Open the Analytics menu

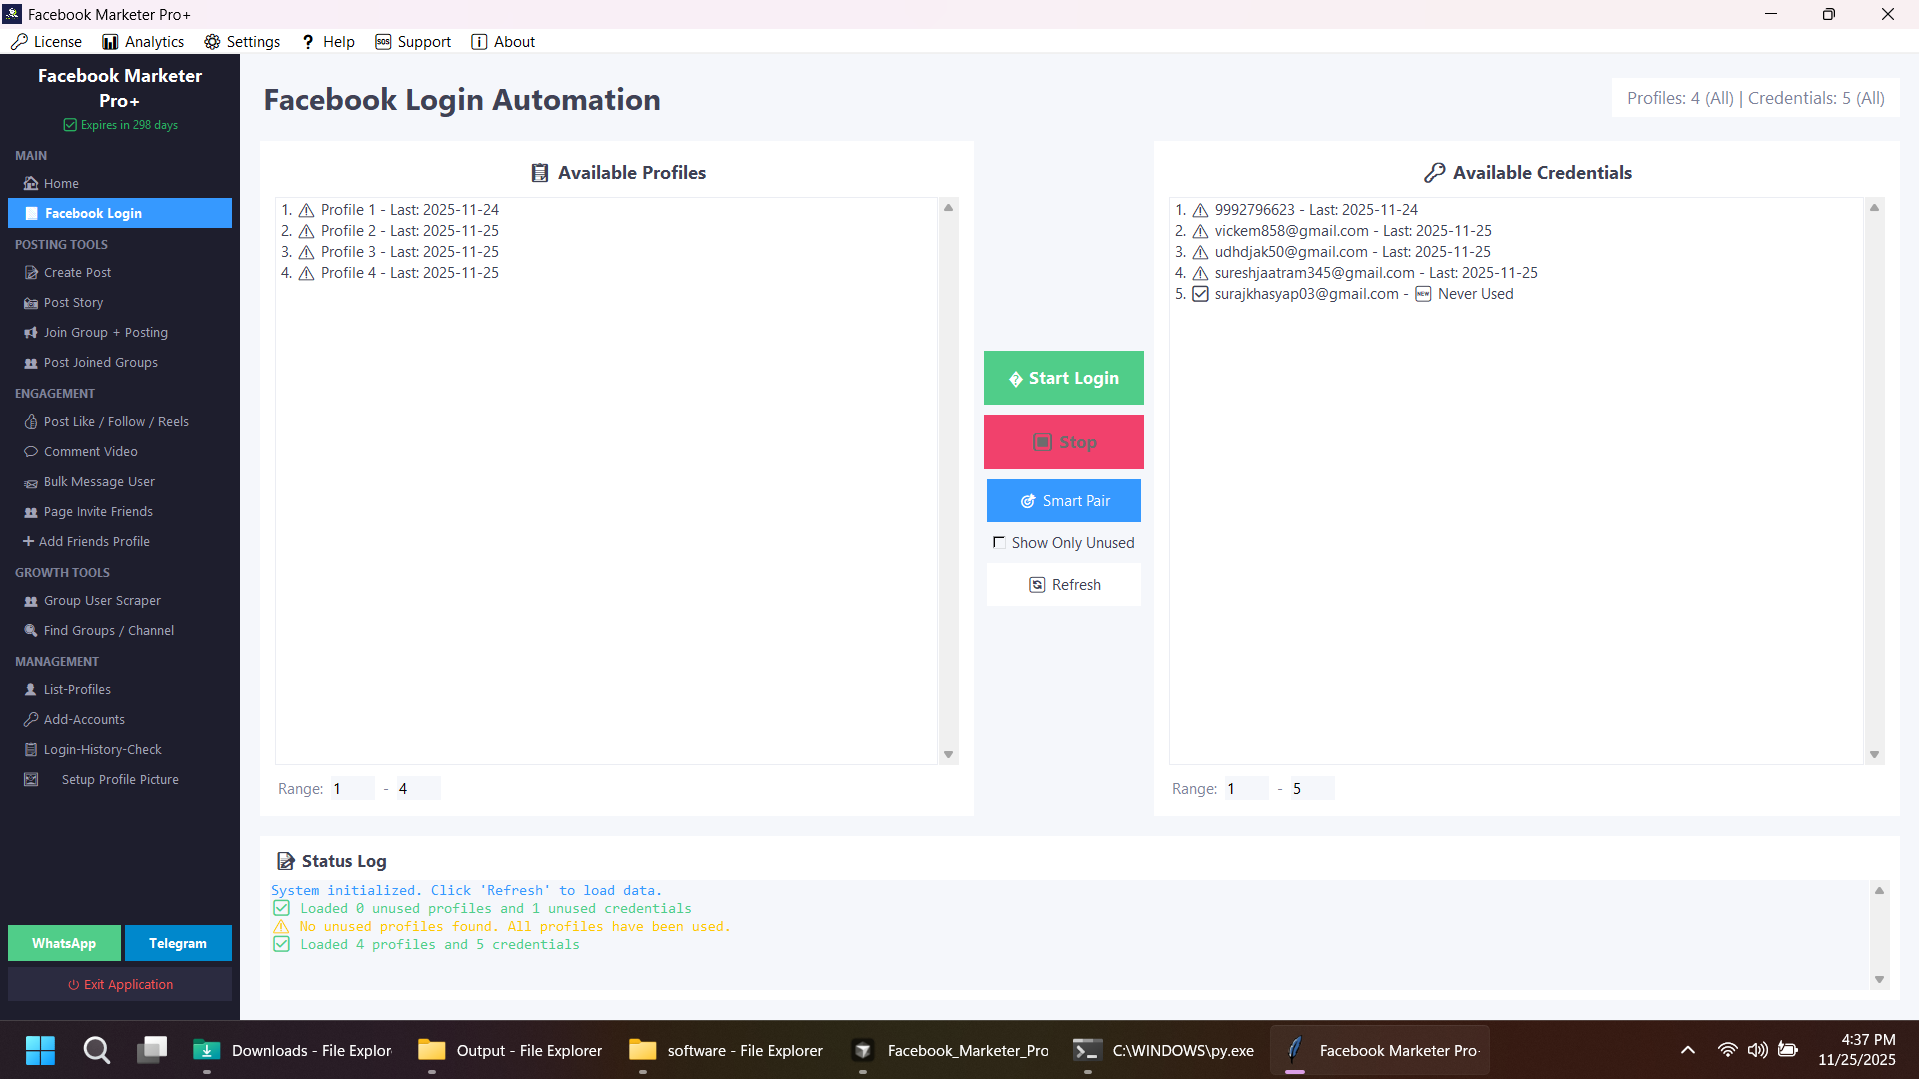tap(143, 42)
